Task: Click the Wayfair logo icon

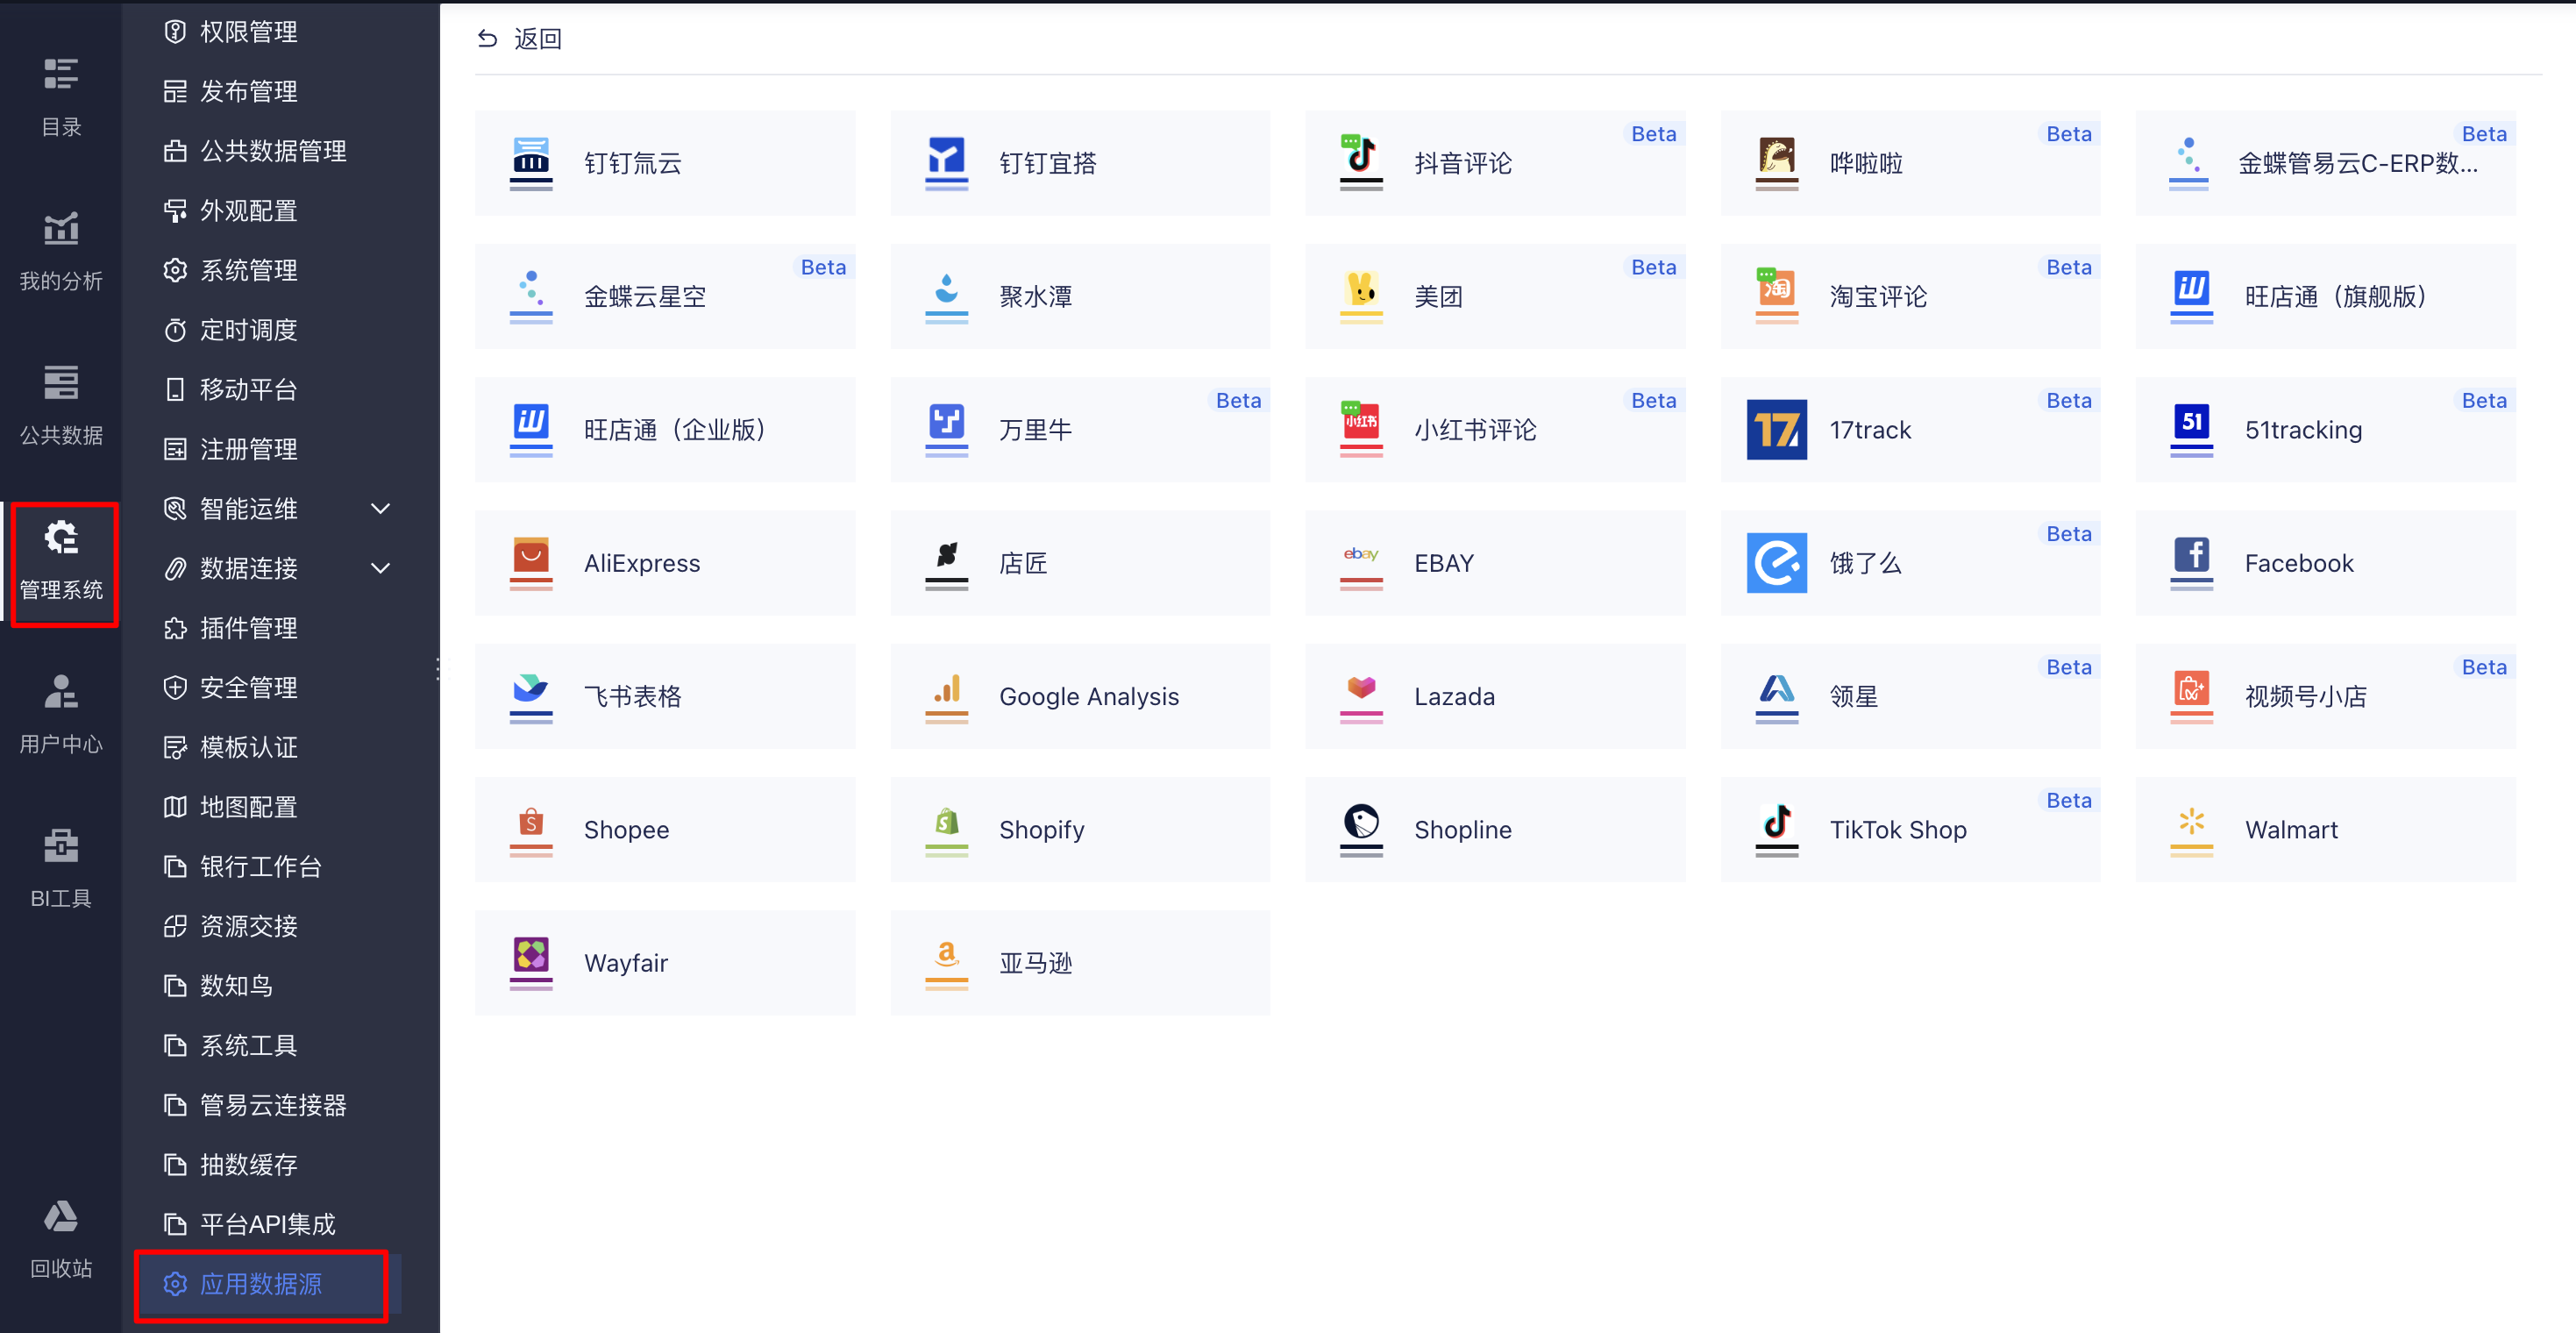Action: [531, 956]
